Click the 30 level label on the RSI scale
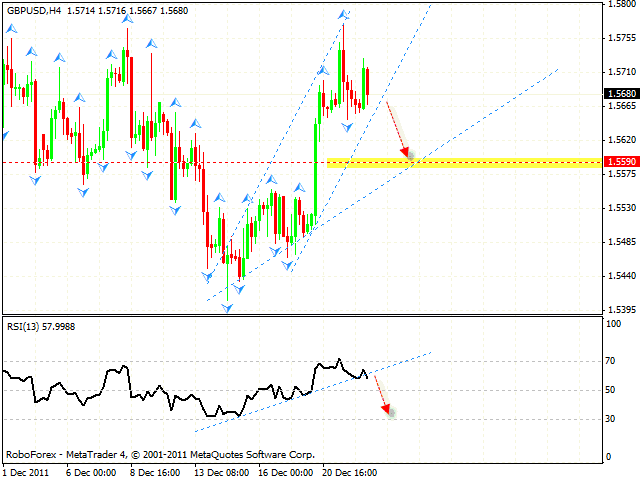Image resolution: width=640 pixels, height=480 pixels. click(x=610, y=419)
